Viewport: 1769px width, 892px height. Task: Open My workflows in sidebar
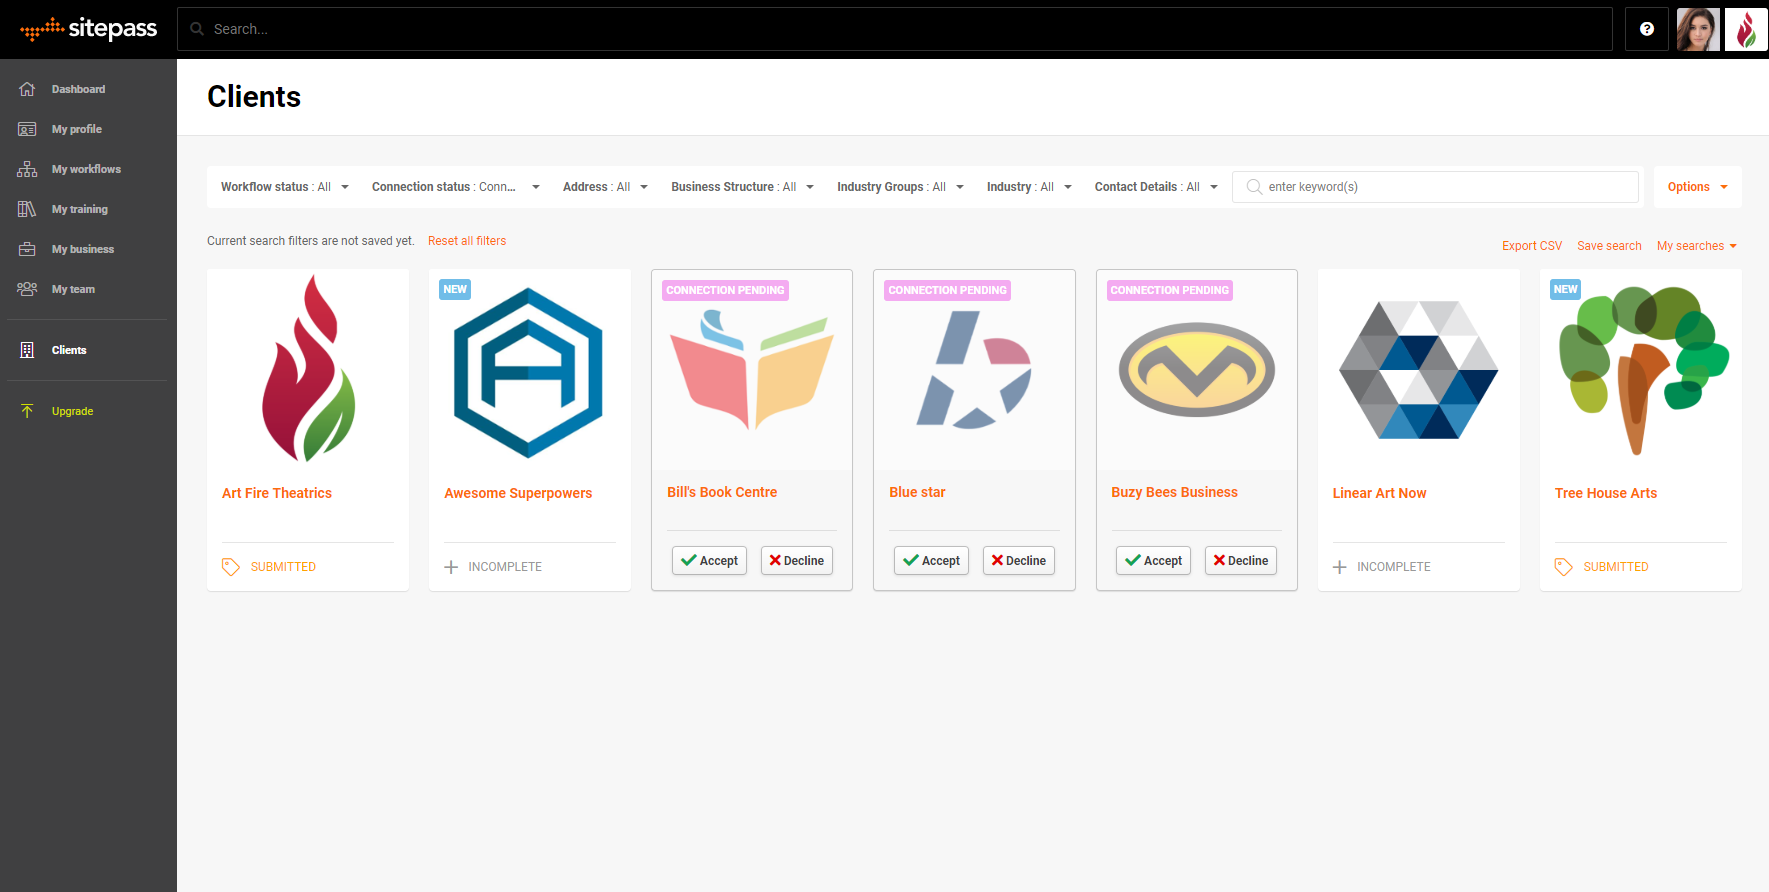(88, 169)
